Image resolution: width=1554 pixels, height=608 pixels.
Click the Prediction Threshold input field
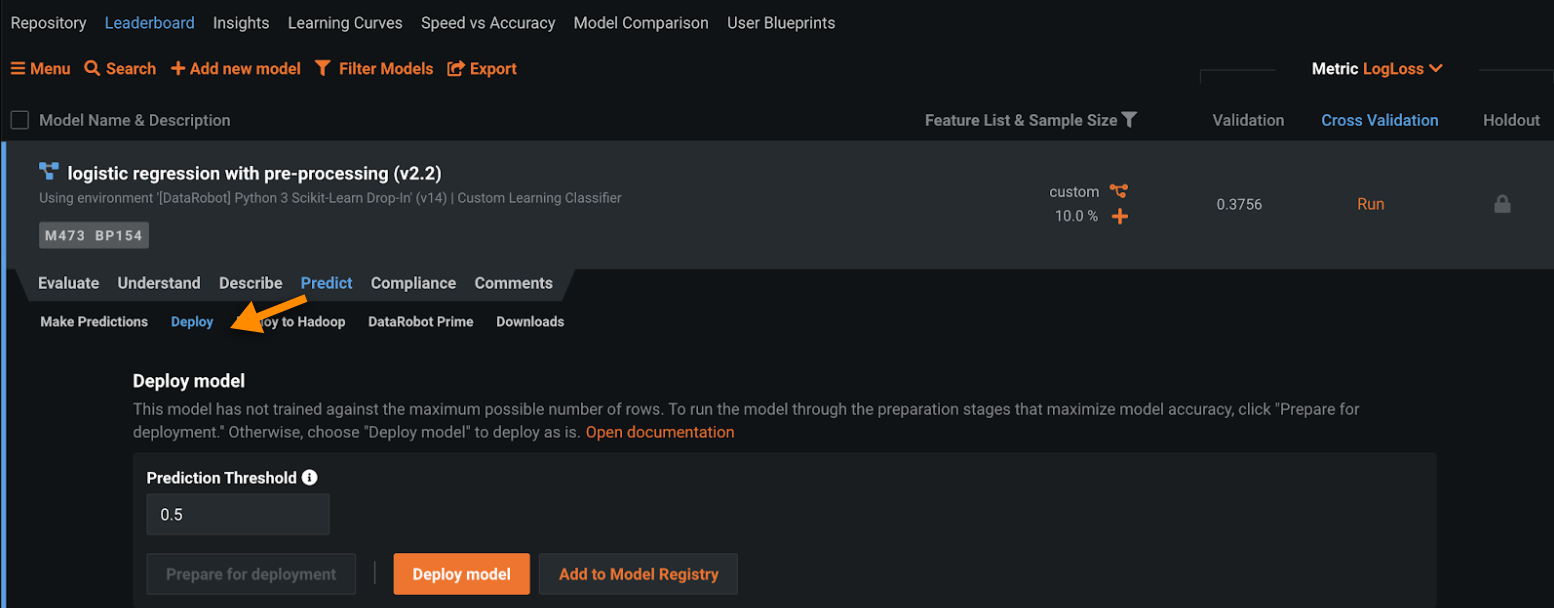pos(238,515)
